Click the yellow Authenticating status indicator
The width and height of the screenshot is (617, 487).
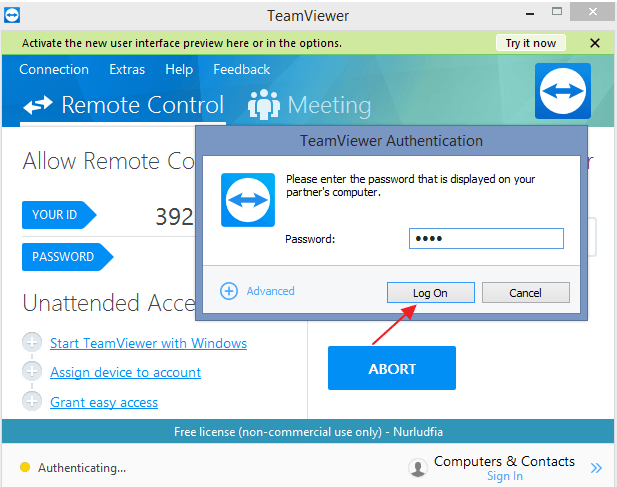click(x=25, y=467)
